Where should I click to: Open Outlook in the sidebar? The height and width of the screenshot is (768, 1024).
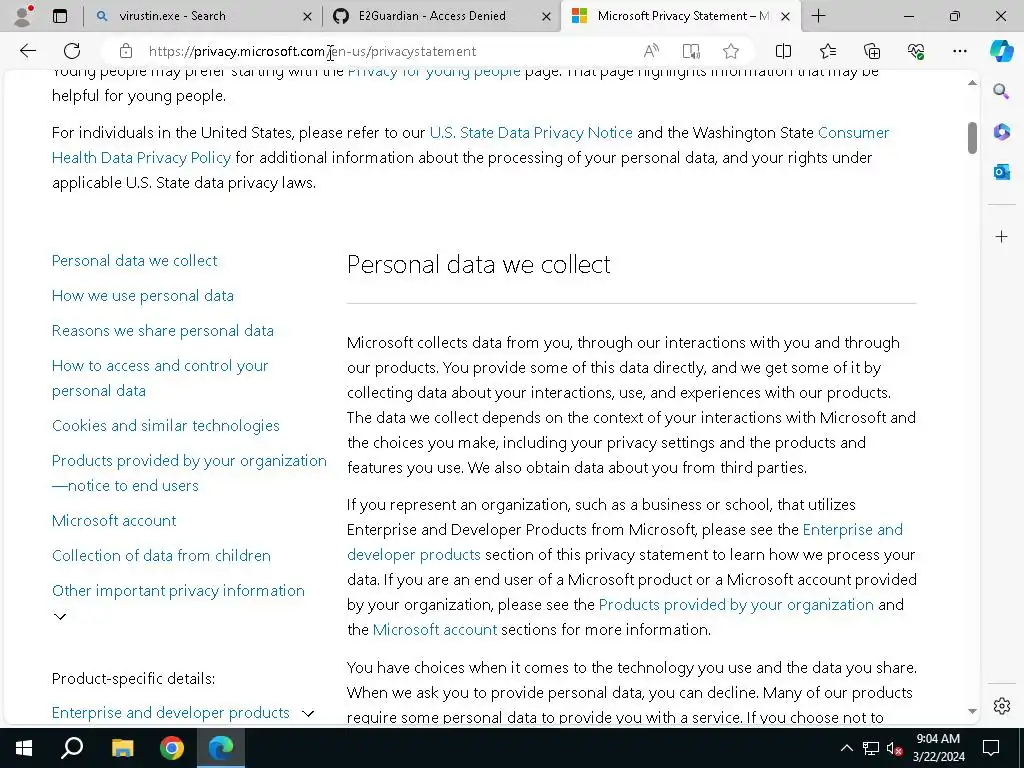(1001, 172)
